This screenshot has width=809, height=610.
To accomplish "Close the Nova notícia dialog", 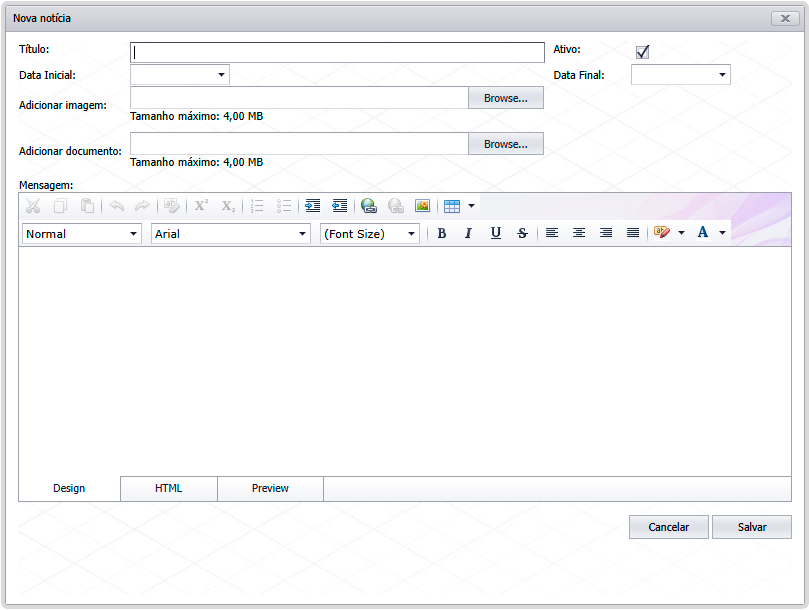I will click(x=785, y=19).
